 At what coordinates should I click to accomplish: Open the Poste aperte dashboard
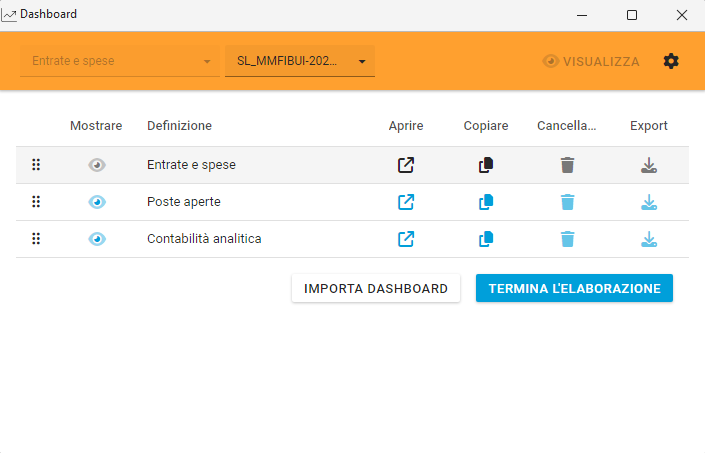406,202
